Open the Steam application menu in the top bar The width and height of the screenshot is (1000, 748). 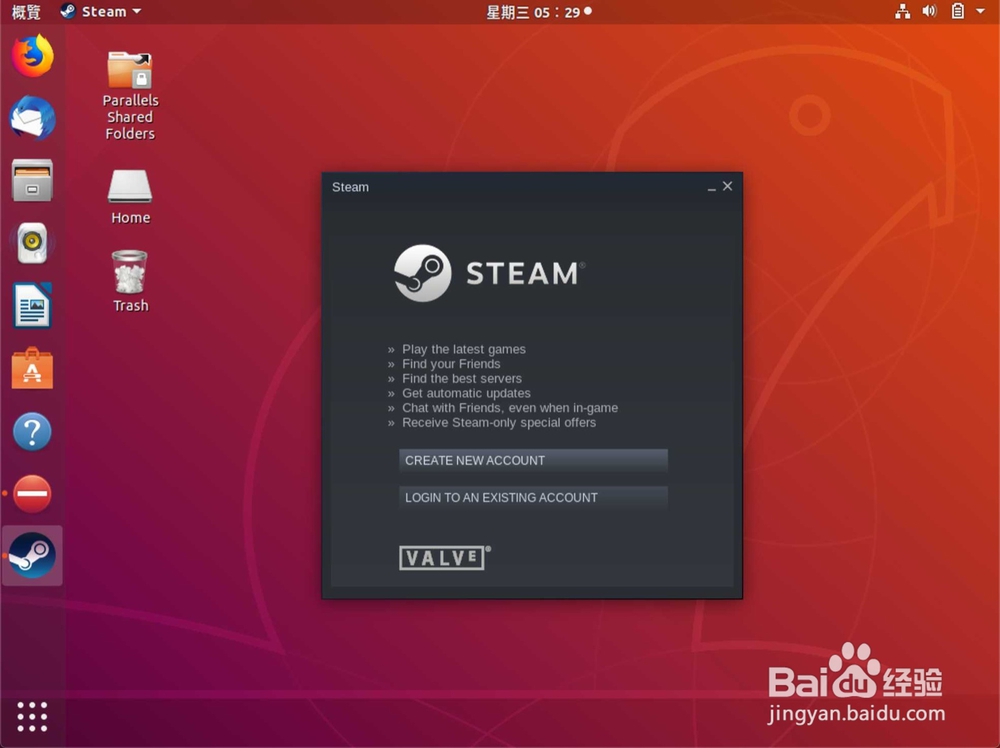click(100, 11)
